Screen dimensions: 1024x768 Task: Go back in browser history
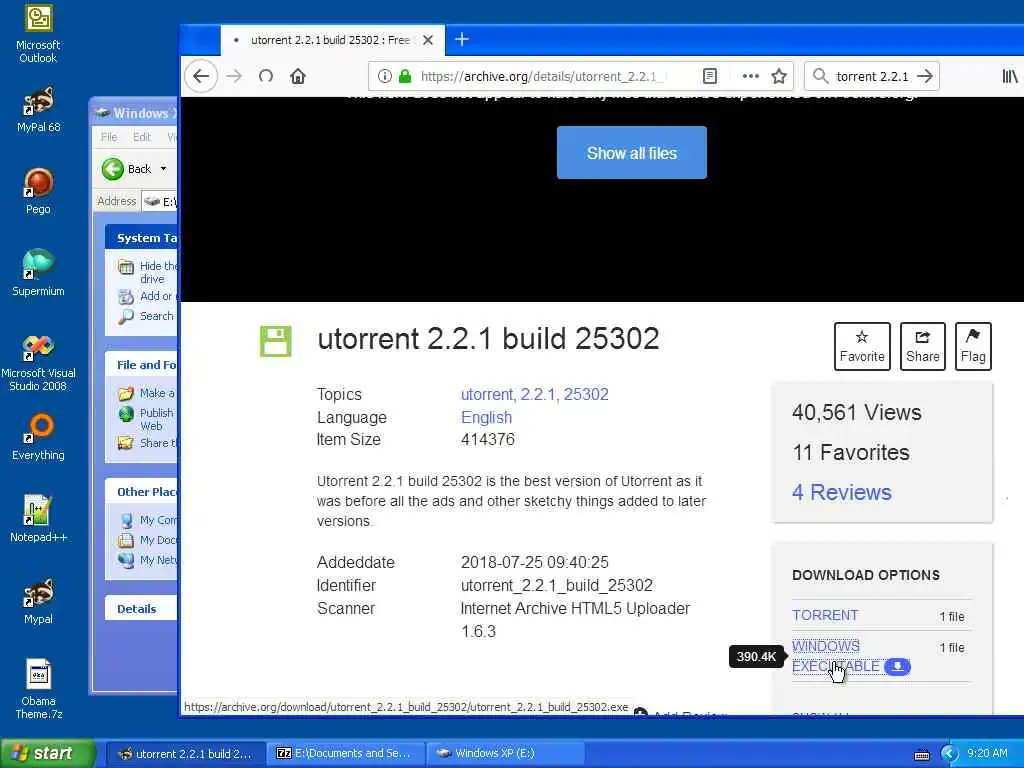point(201,76)
